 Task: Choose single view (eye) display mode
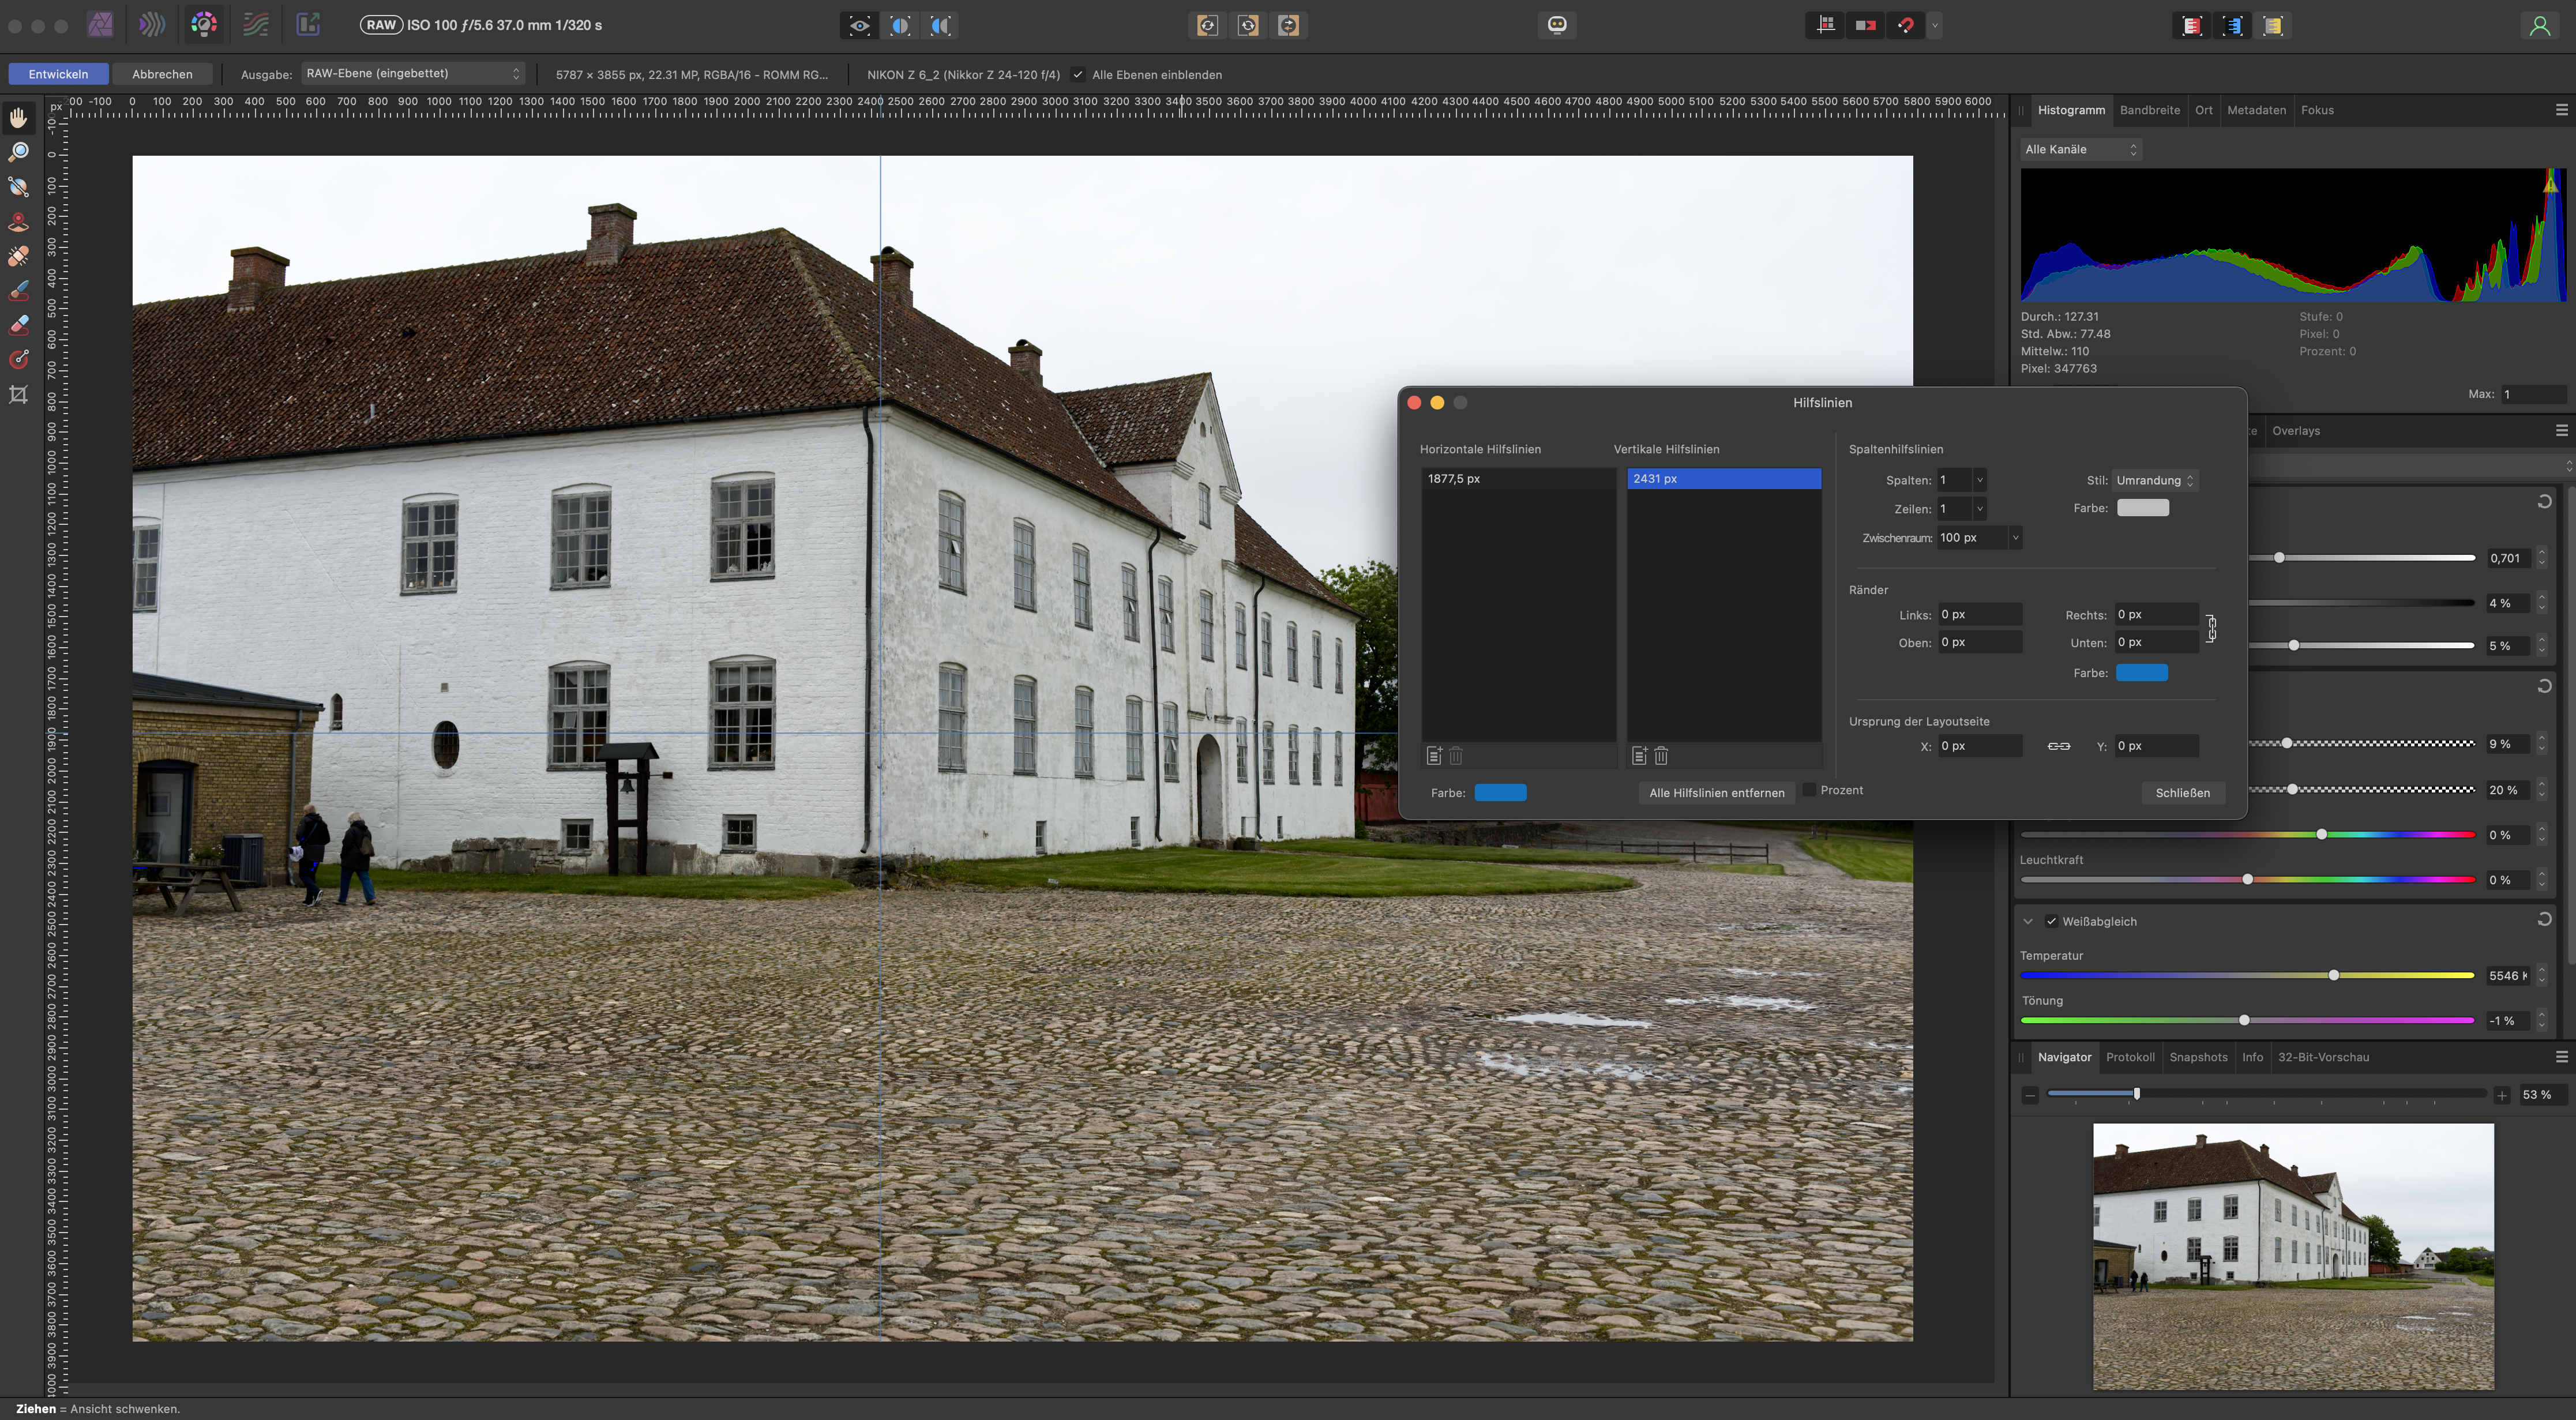(859, 26)
